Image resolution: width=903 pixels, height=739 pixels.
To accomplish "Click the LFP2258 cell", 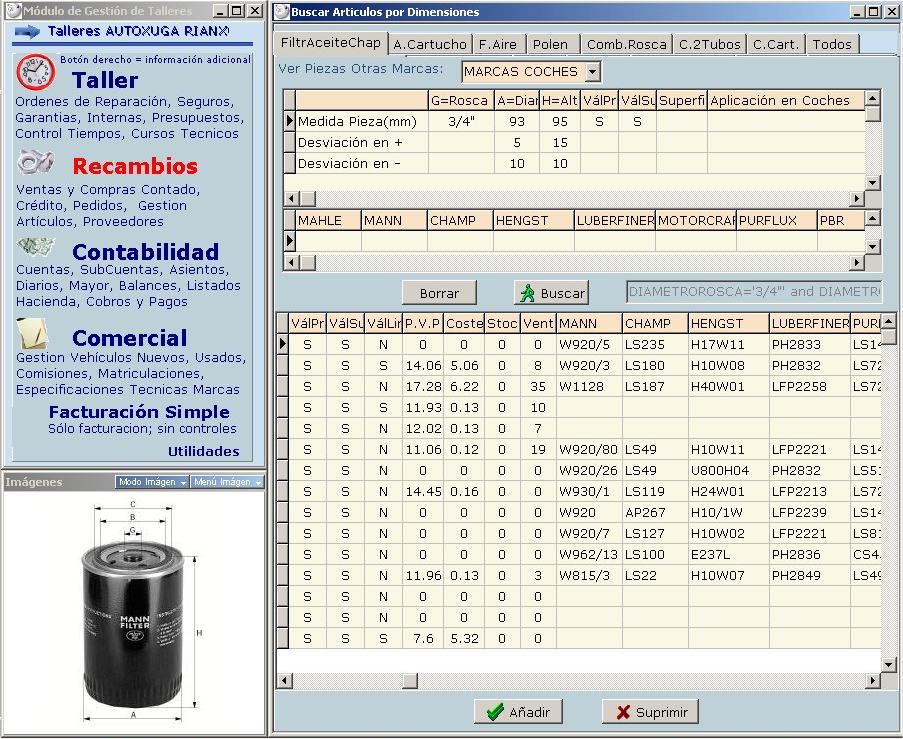I will [809, 386].
